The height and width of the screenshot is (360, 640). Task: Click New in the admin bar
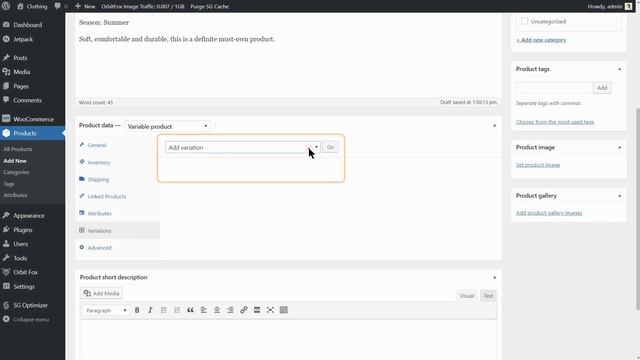(x=85, y=6)
